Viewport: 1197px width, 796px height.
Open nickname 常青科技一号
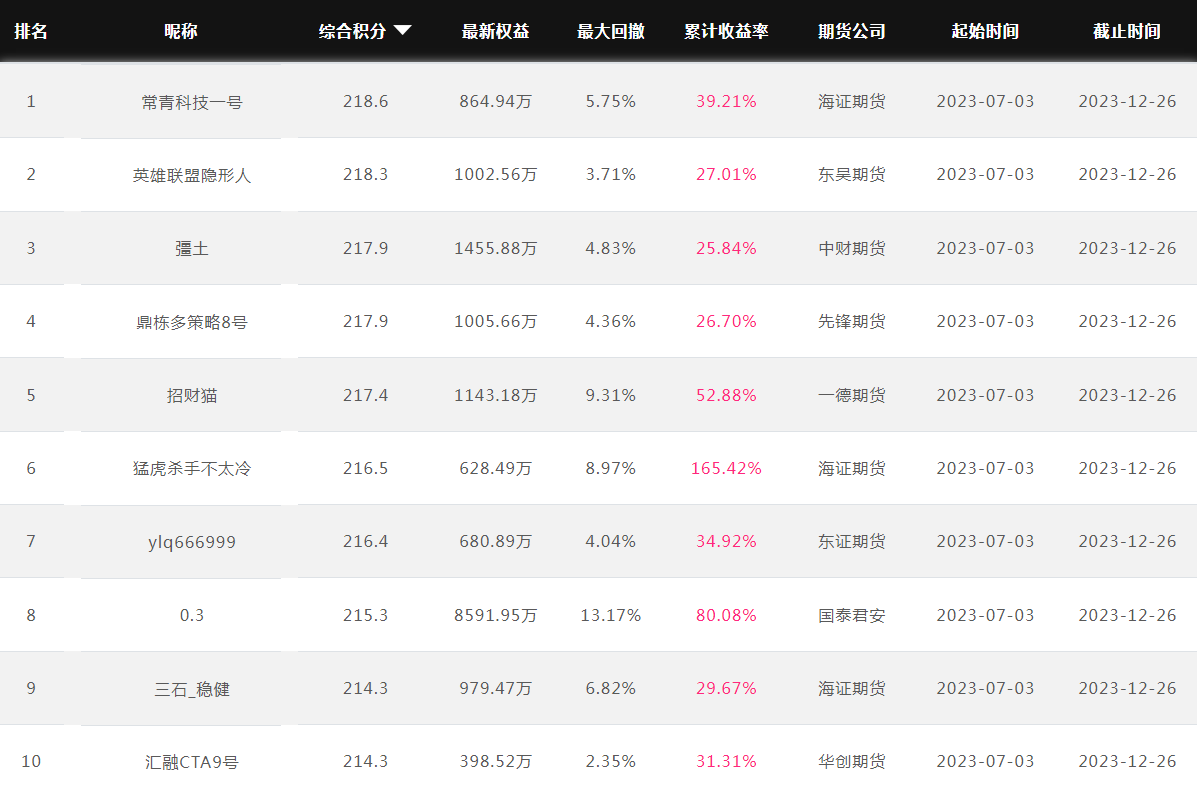click(x=192, y=102)
